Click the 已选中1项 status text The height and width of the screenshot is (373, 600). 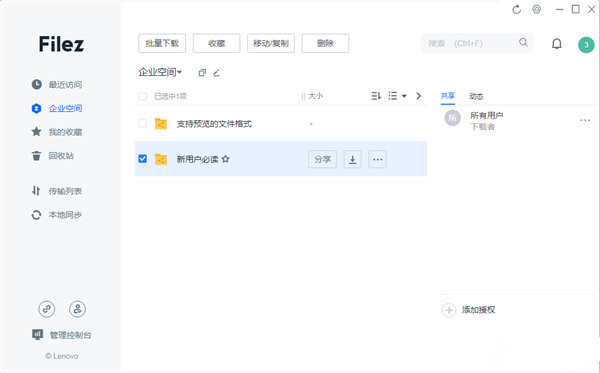click(x=170, y=96)
